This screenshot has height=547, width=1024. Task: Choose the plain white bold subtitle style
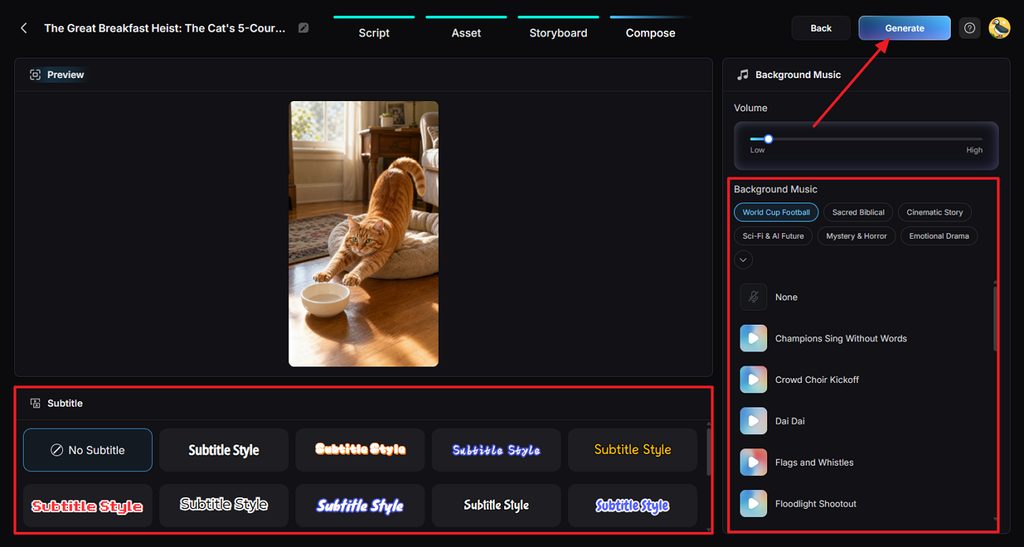click(224, 450)
